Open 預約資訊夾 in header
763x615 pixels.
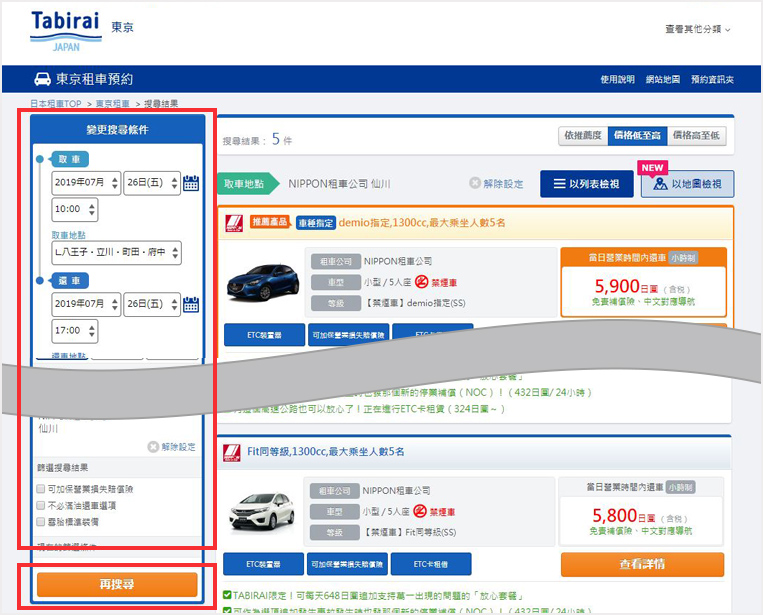point(712,79)
